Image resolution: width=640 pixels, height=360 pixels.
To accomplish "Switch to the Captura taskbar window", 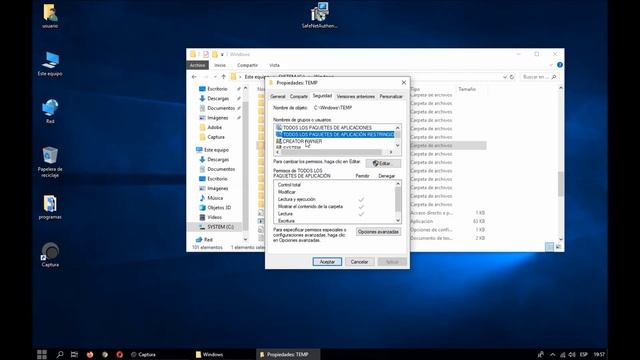I will (143, 354).
